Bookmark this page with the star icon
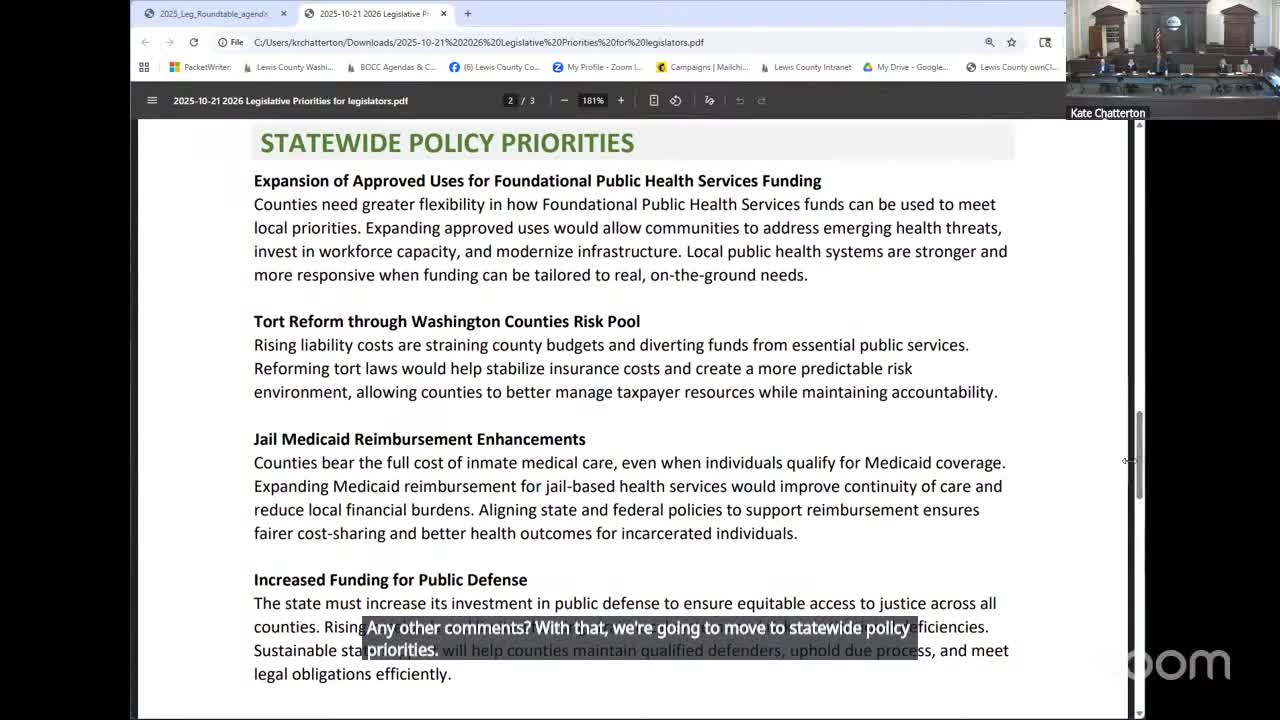Viewport: 1280px width, 720px height. point(1011,42)
